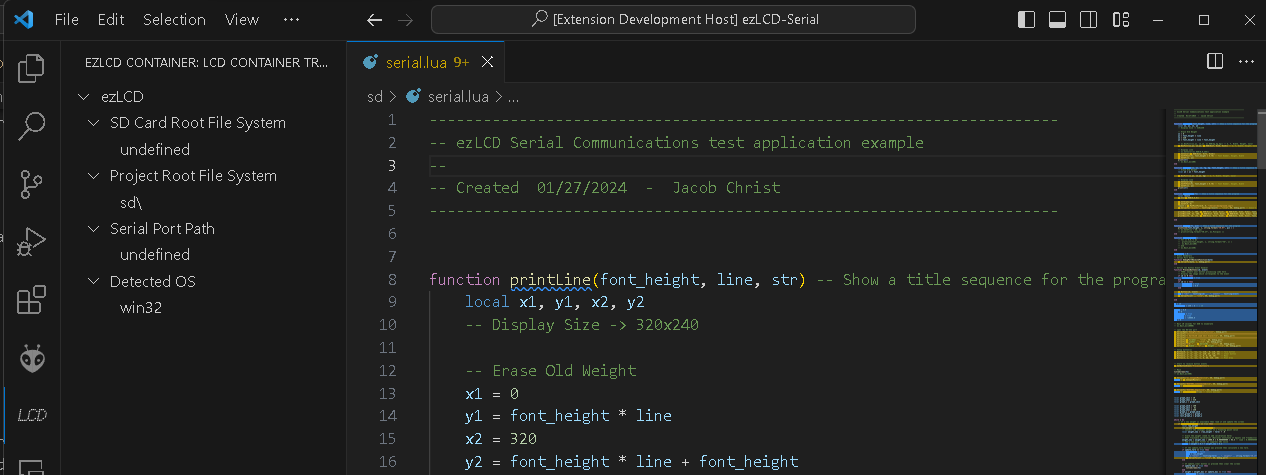Image resolution: width=1266 pixels, height=475 pixels.
Task: Open the overflow menu with three dots
Action: [291, 20]
